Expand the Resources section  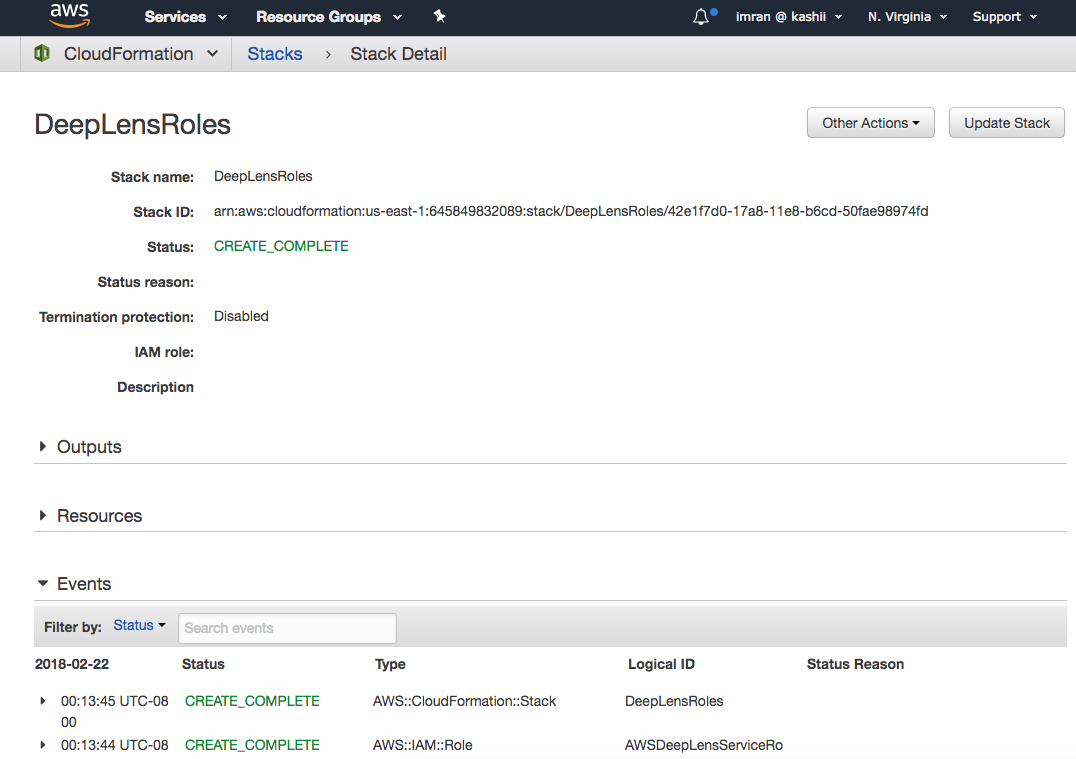[43, 515]
